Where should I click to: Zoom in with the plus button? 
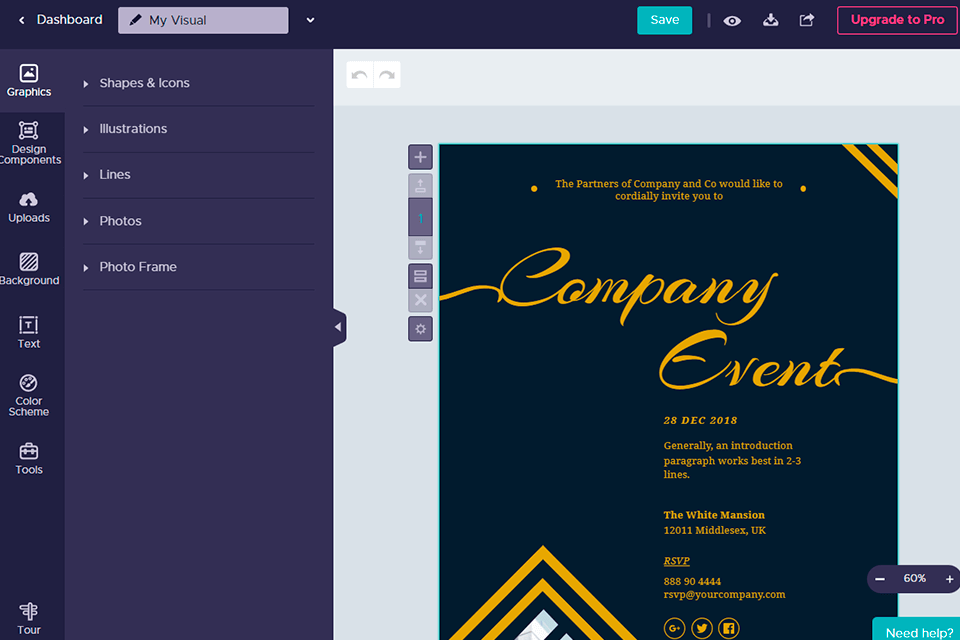pyautogui.click(x=949, y=579)
